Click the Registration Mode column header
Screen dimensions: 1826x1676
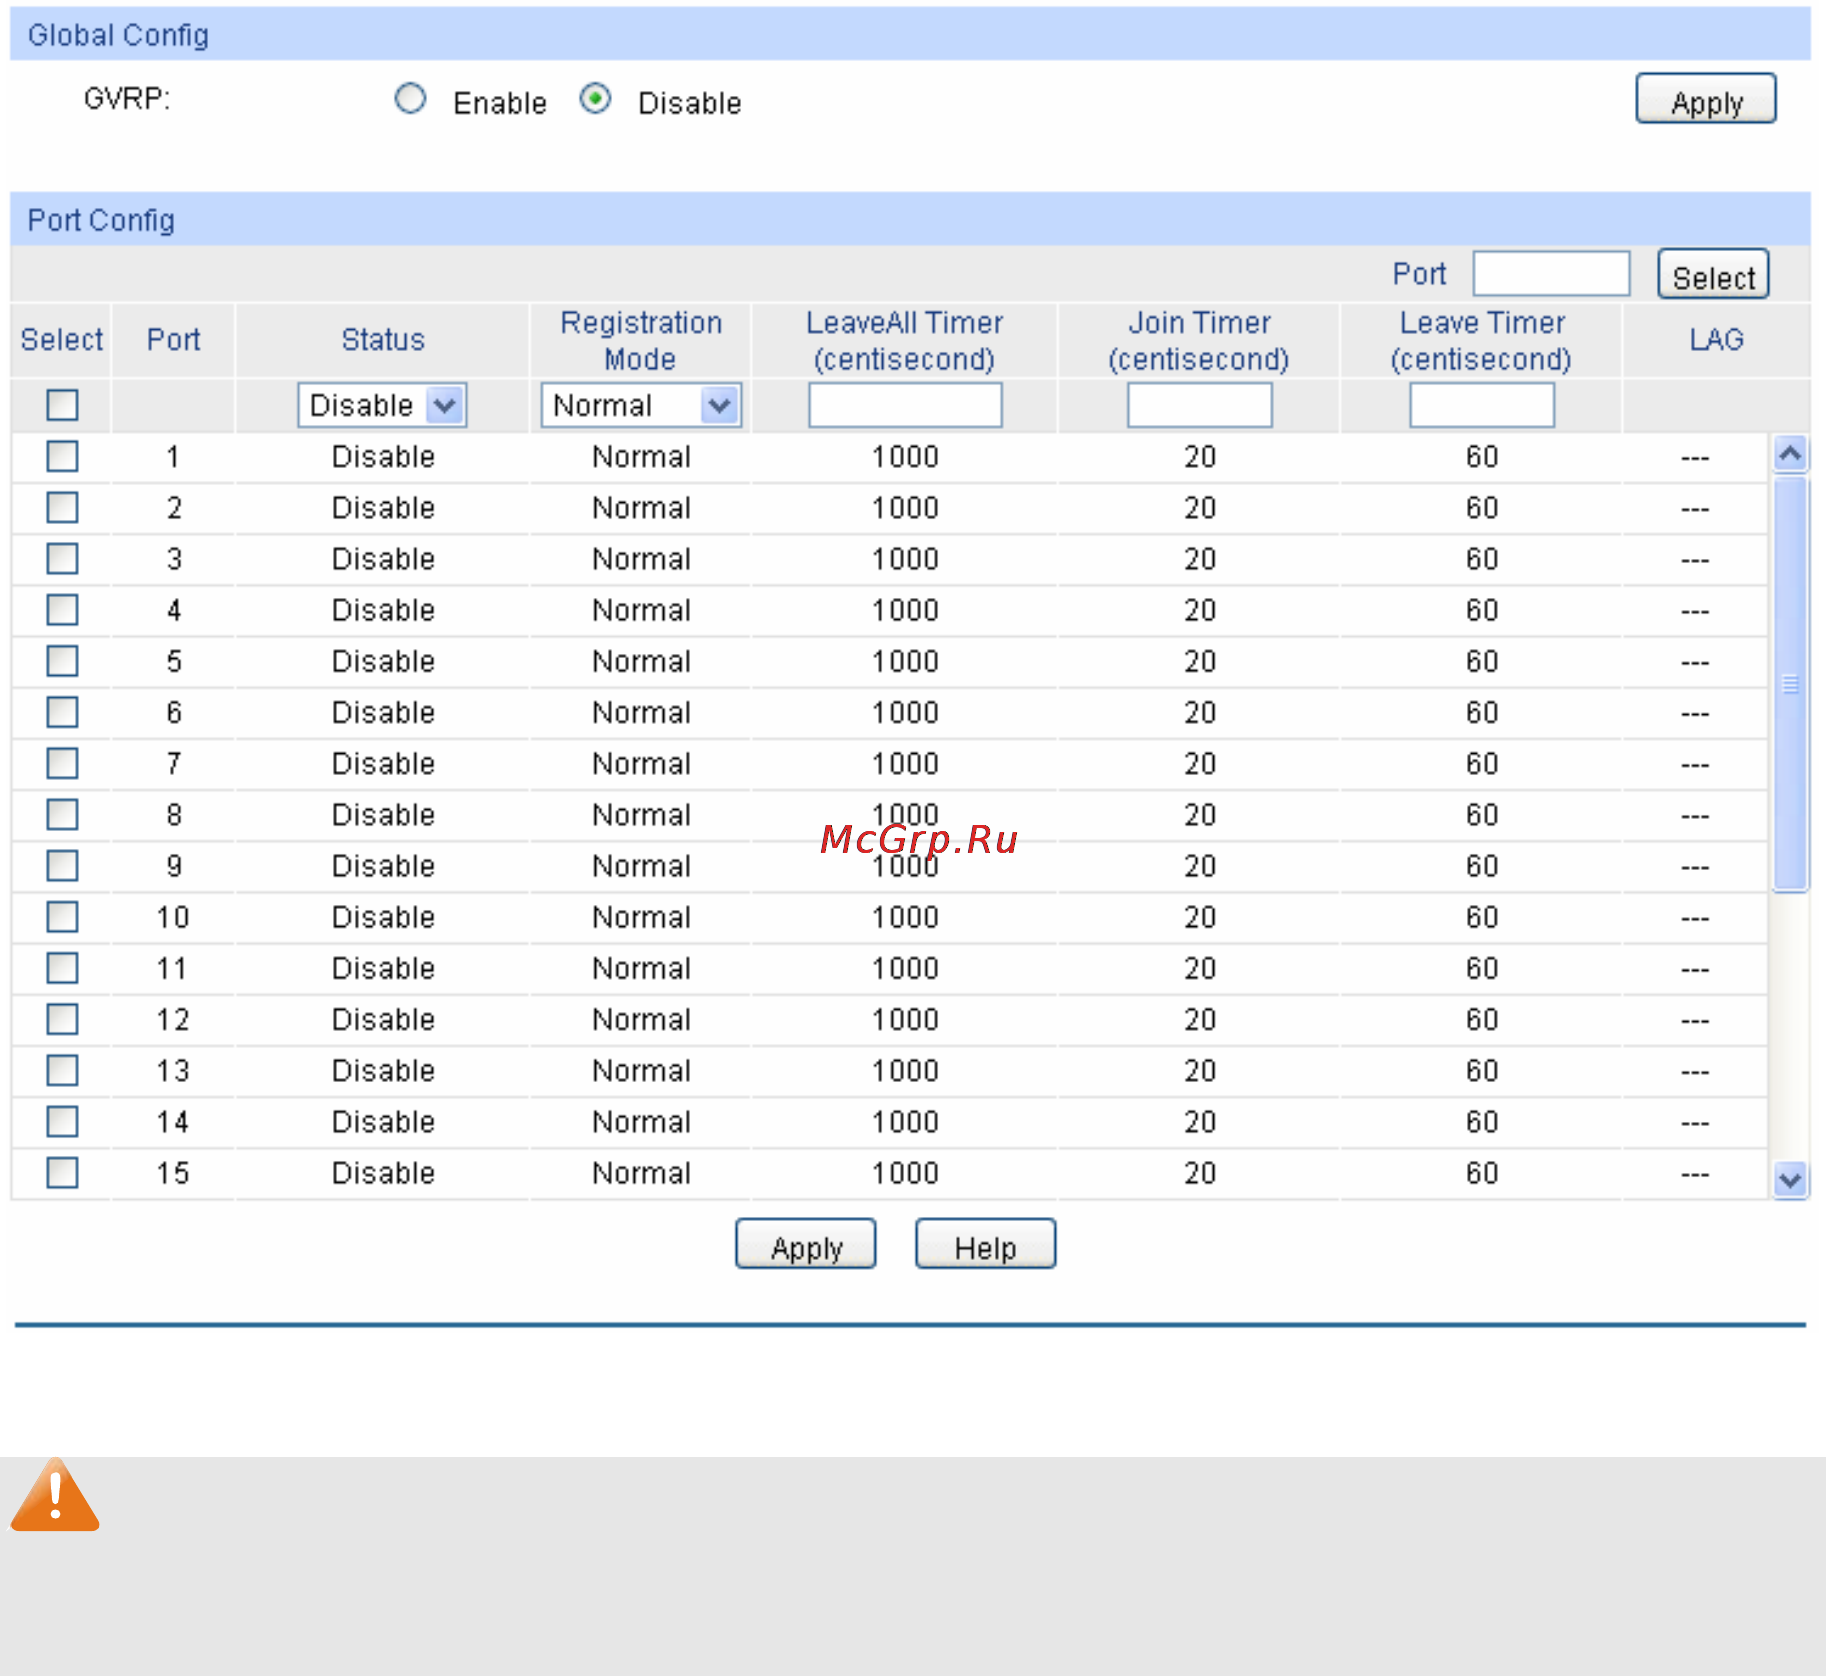coord(641,341)
